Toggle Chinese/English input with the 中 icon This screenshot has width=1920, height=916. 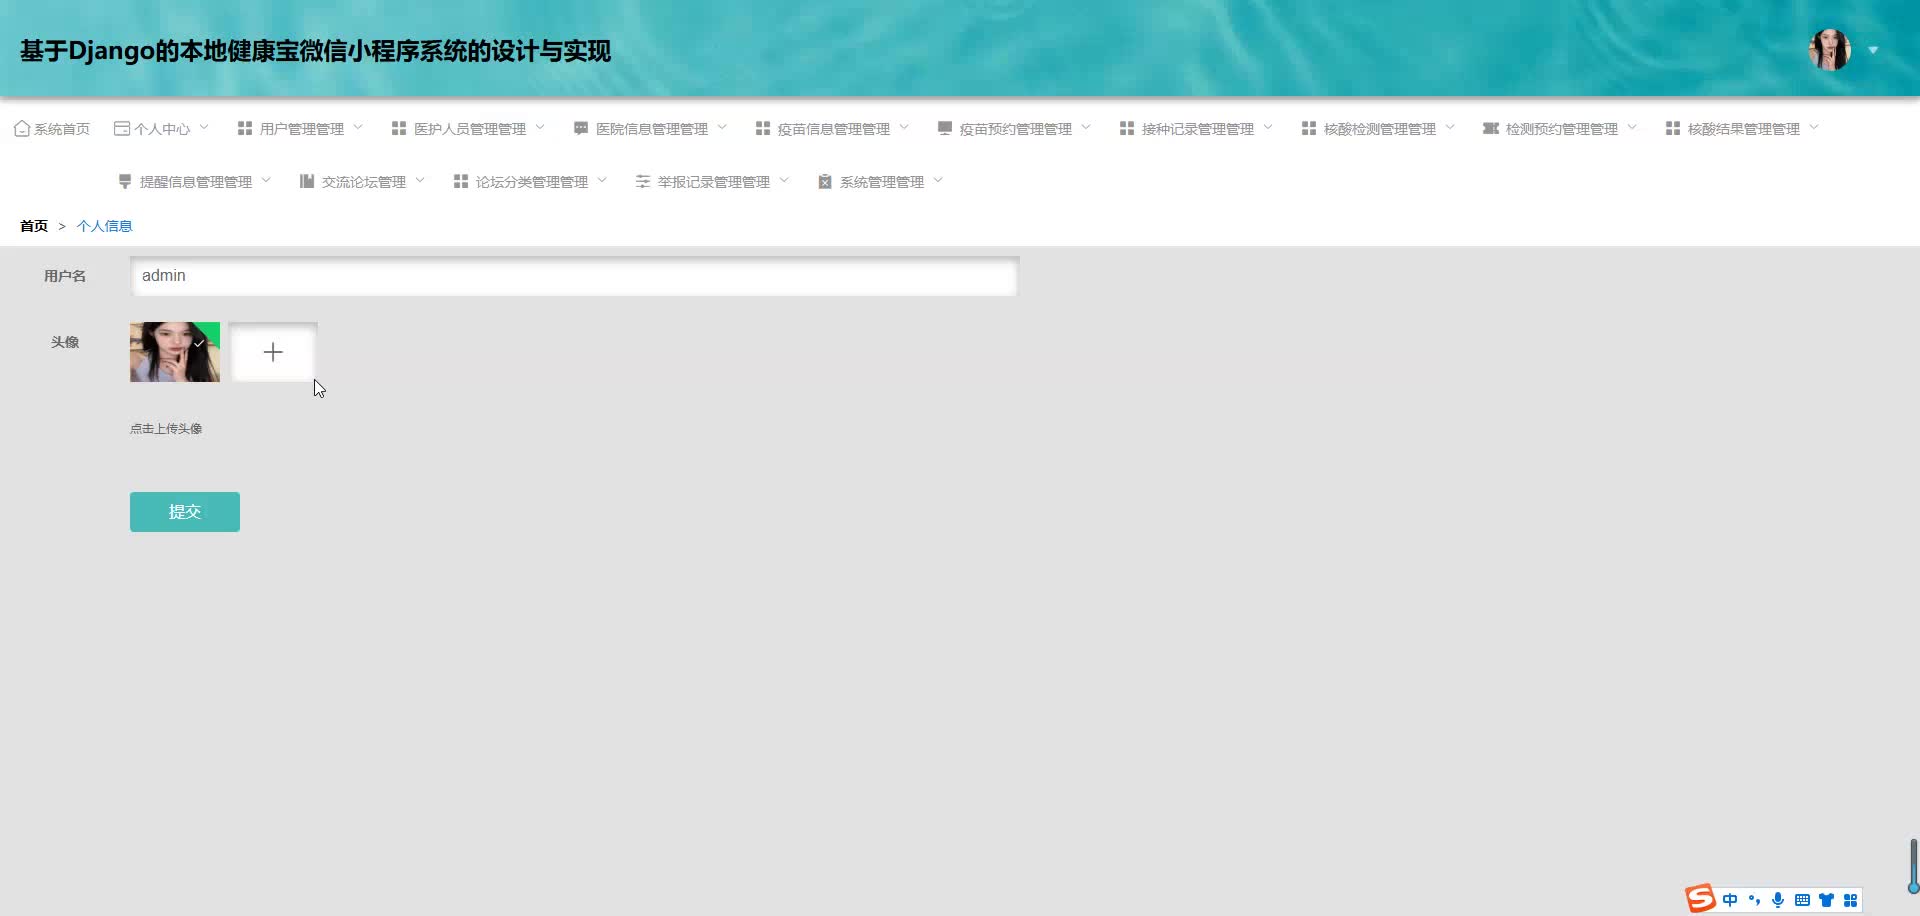click(x=1730, y=900)
